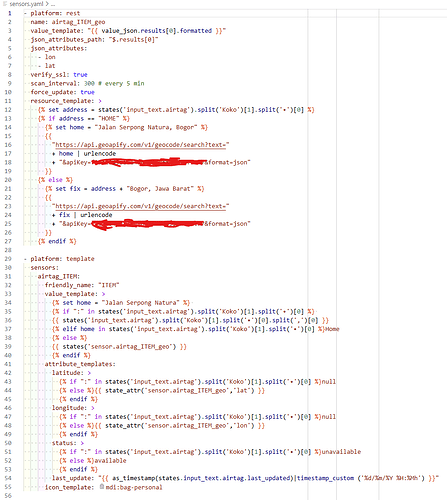Image resolution: width=447 pixels, height=500 pixels.
Task: Click the '>' marker after value_template on line 33
Action: tap(103, 294)
